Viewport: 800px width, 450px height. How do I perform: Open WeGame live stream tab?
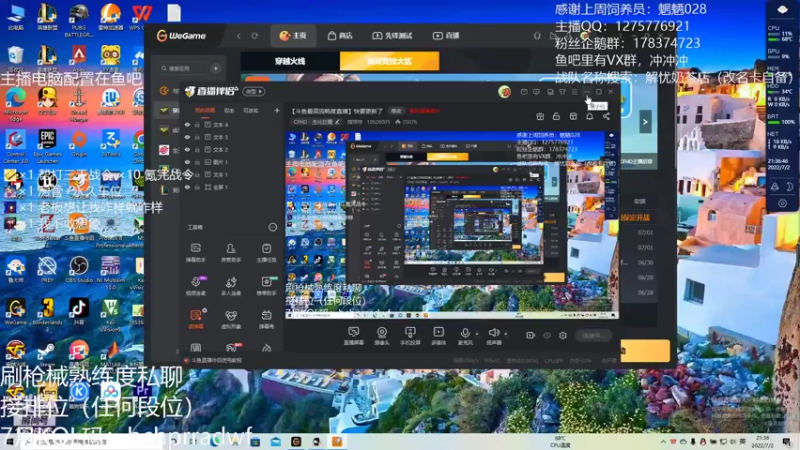coord(446,36)
